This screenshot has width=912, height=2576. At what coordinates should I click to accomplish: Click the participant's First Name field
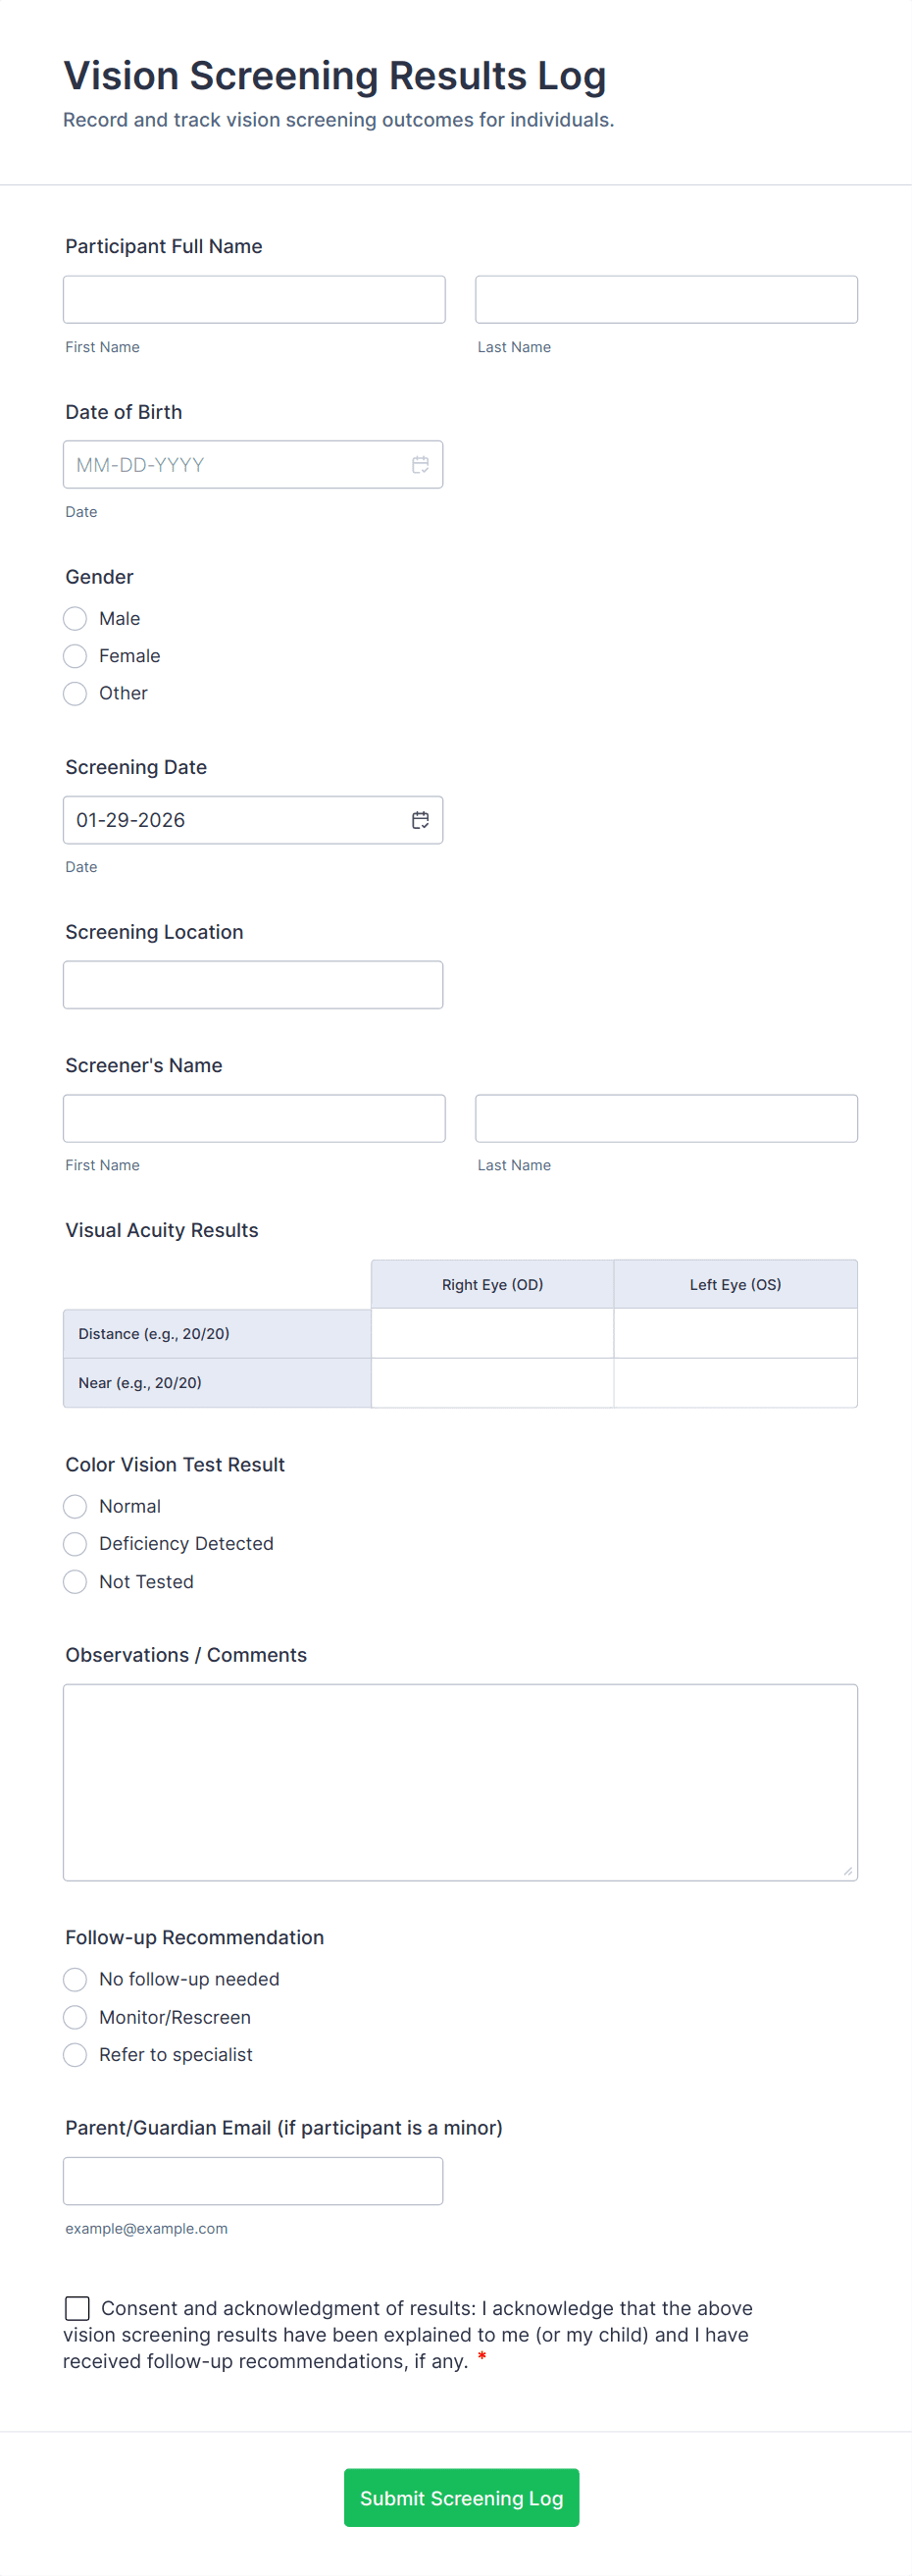tap(254, 298)
